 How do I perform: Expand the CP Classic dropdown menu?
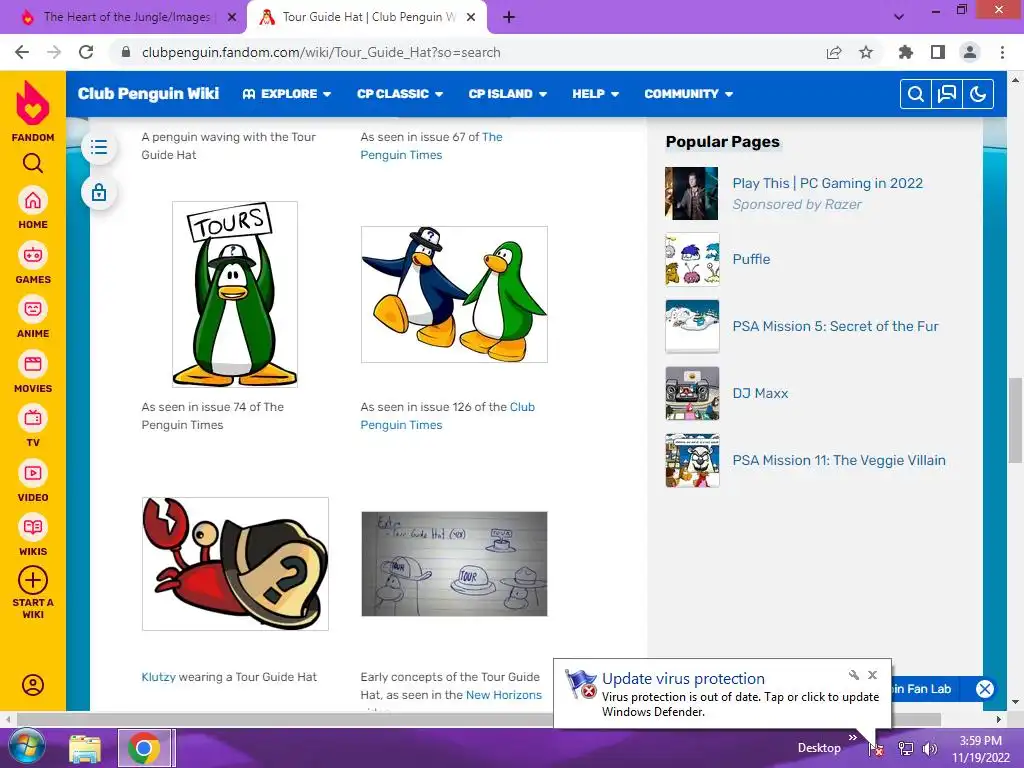[400, 94]
